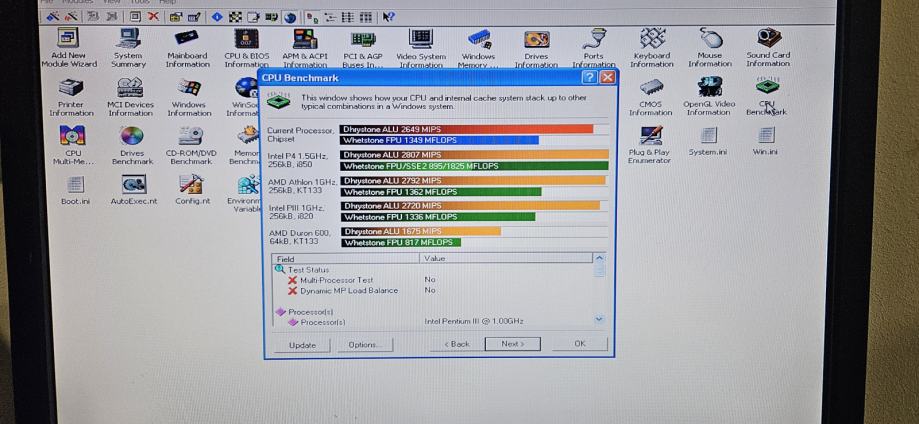
Task: Select the Plug & Play Enumerator icon
Action: [x=649, y=145]
